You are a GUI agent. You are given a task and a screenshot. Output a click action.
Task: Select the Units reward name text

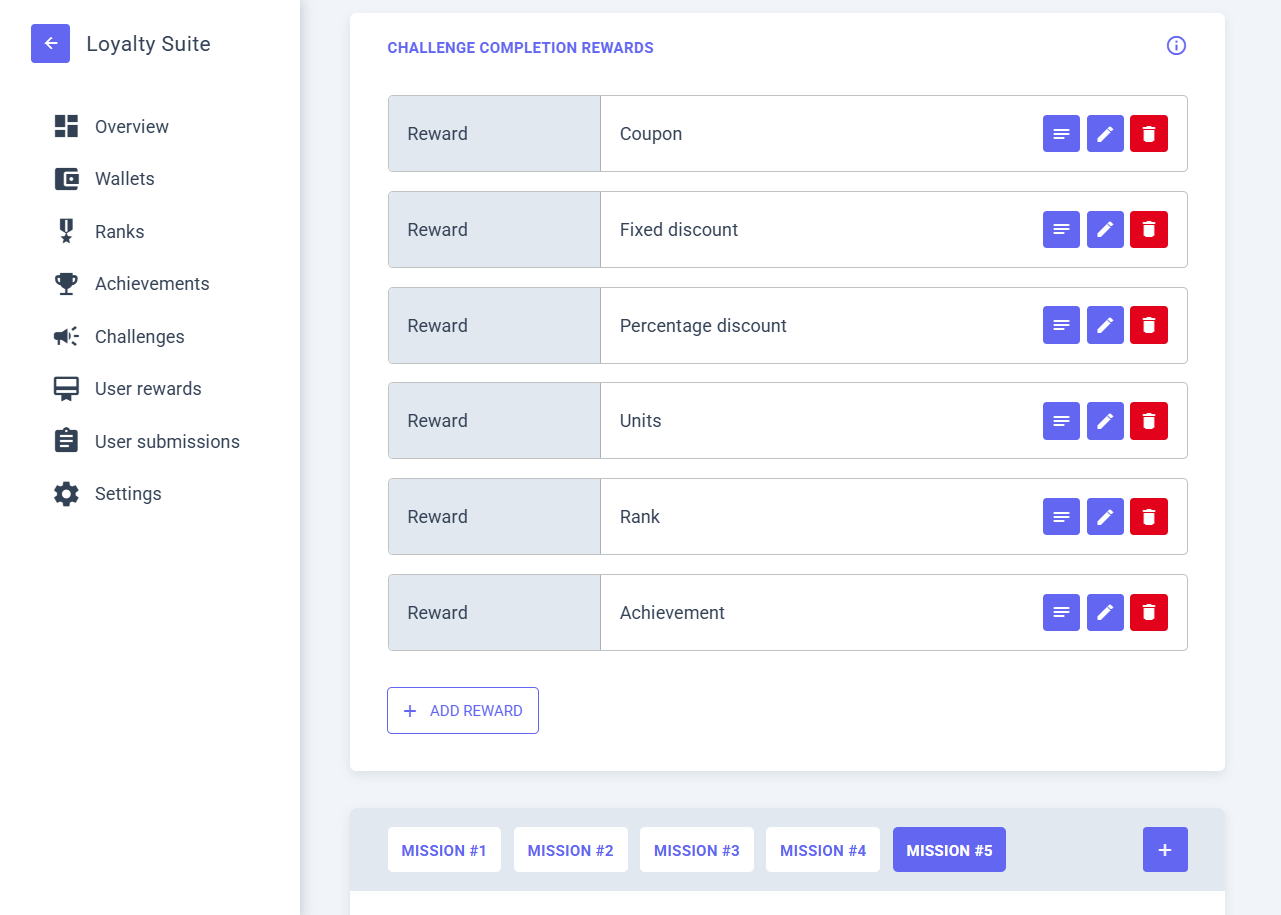(641, 421)
